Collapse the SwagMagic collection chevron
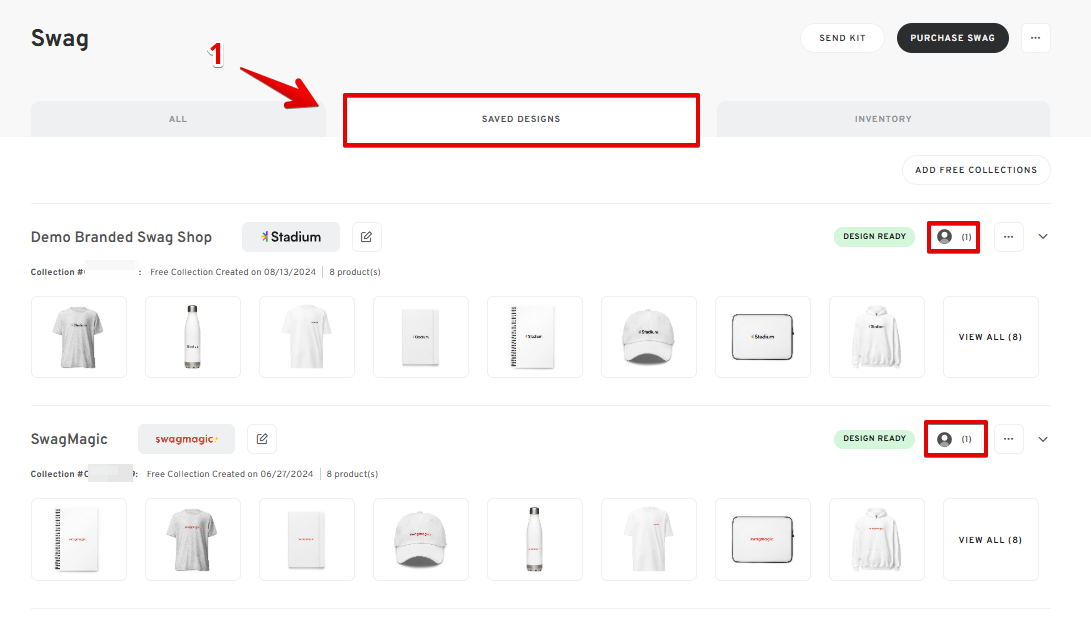 (1043, 439)
